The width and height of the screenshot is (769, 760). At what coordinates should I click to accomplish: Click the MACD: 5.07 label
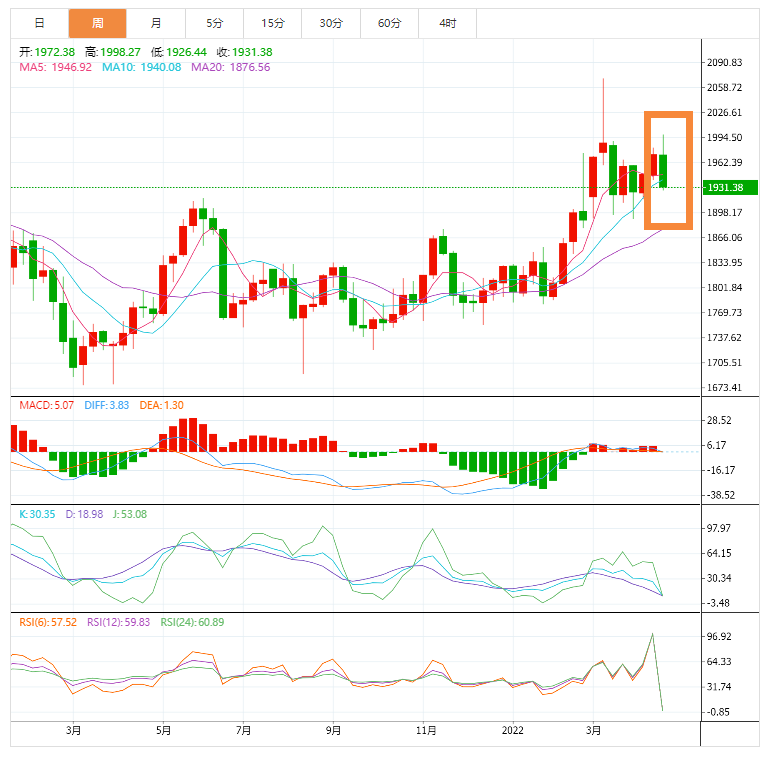coord(47,405)
